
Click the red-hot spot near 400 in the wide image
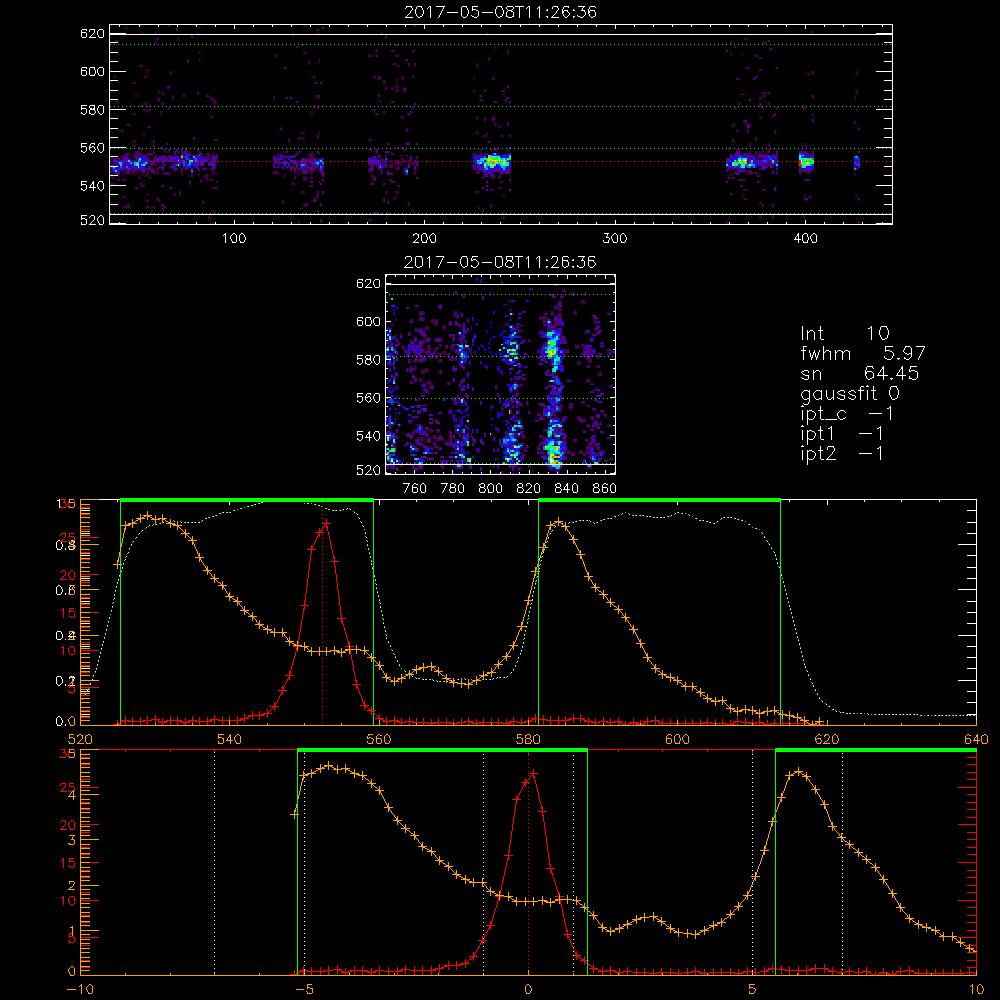click(805, 162)
